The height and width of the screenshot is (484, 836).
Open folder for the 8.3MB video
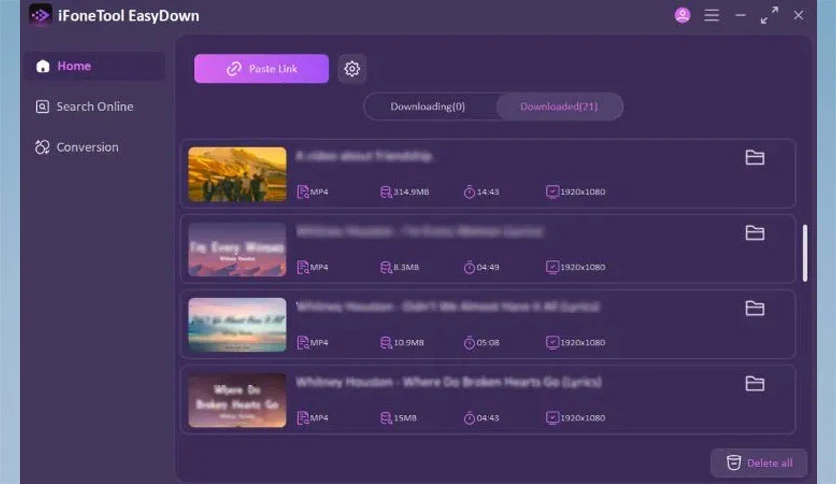754,232
